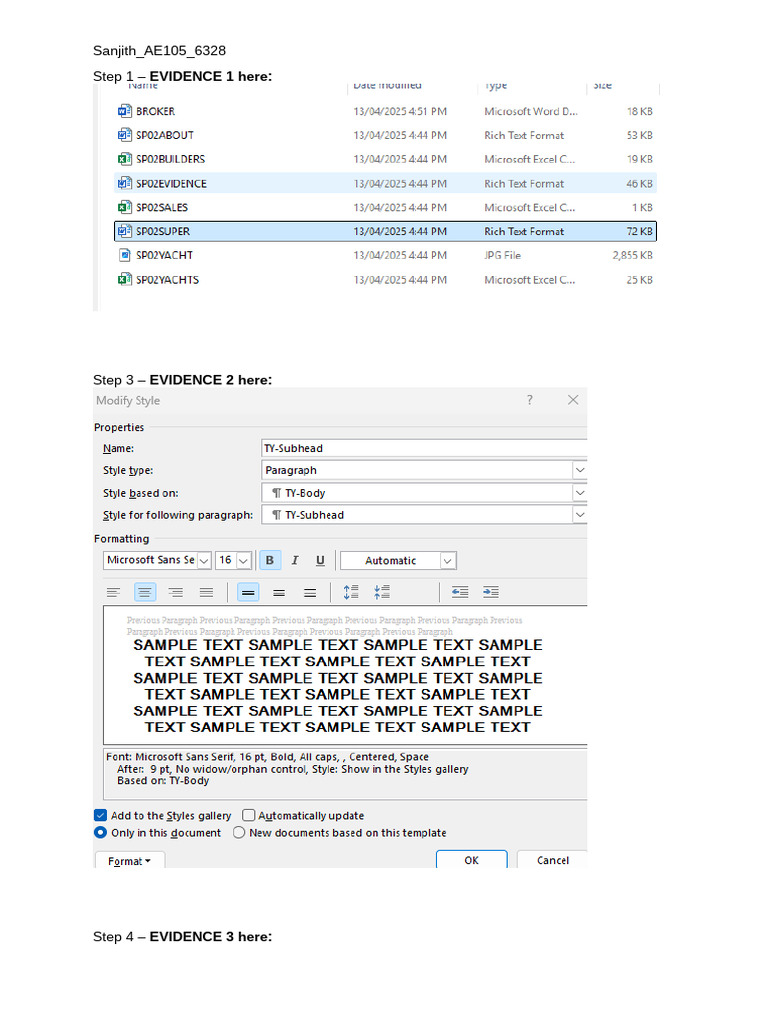
Task: Click the SP02BUILDERS Excel file icon
Action: pyautogui.click(x=124, y=159)
